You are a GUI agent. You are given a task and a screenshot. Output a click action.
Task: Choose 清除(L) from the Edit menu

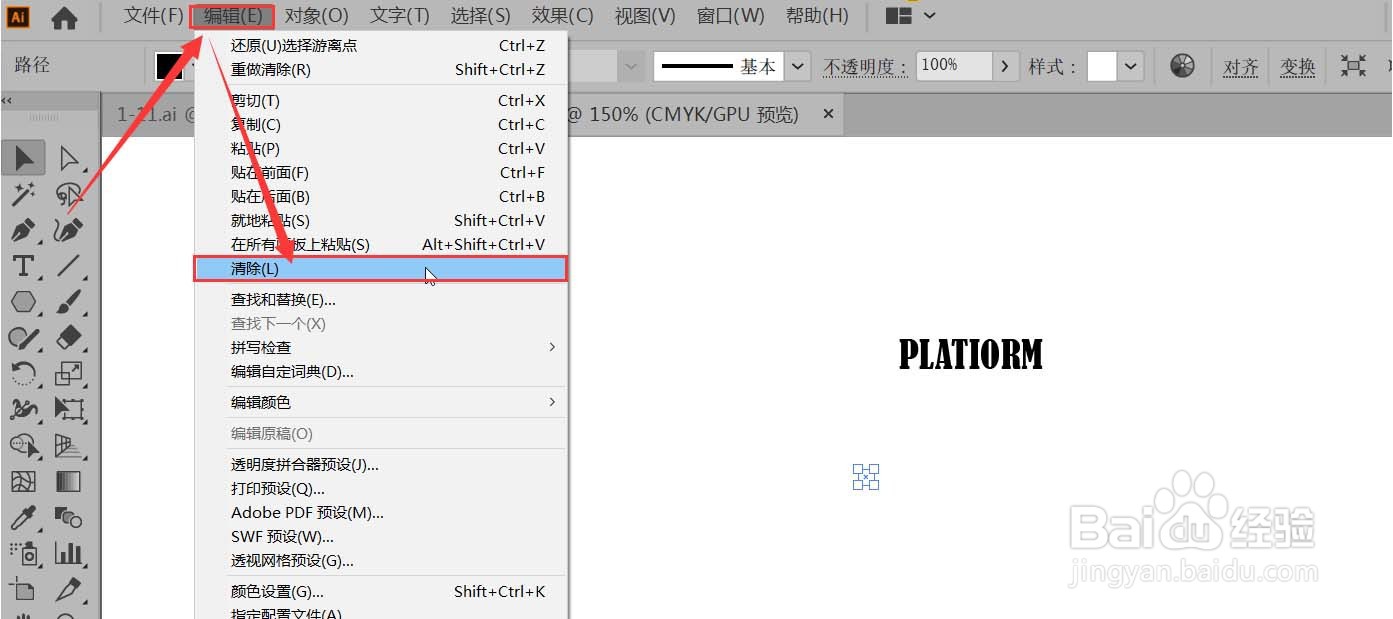coord(381,268)
